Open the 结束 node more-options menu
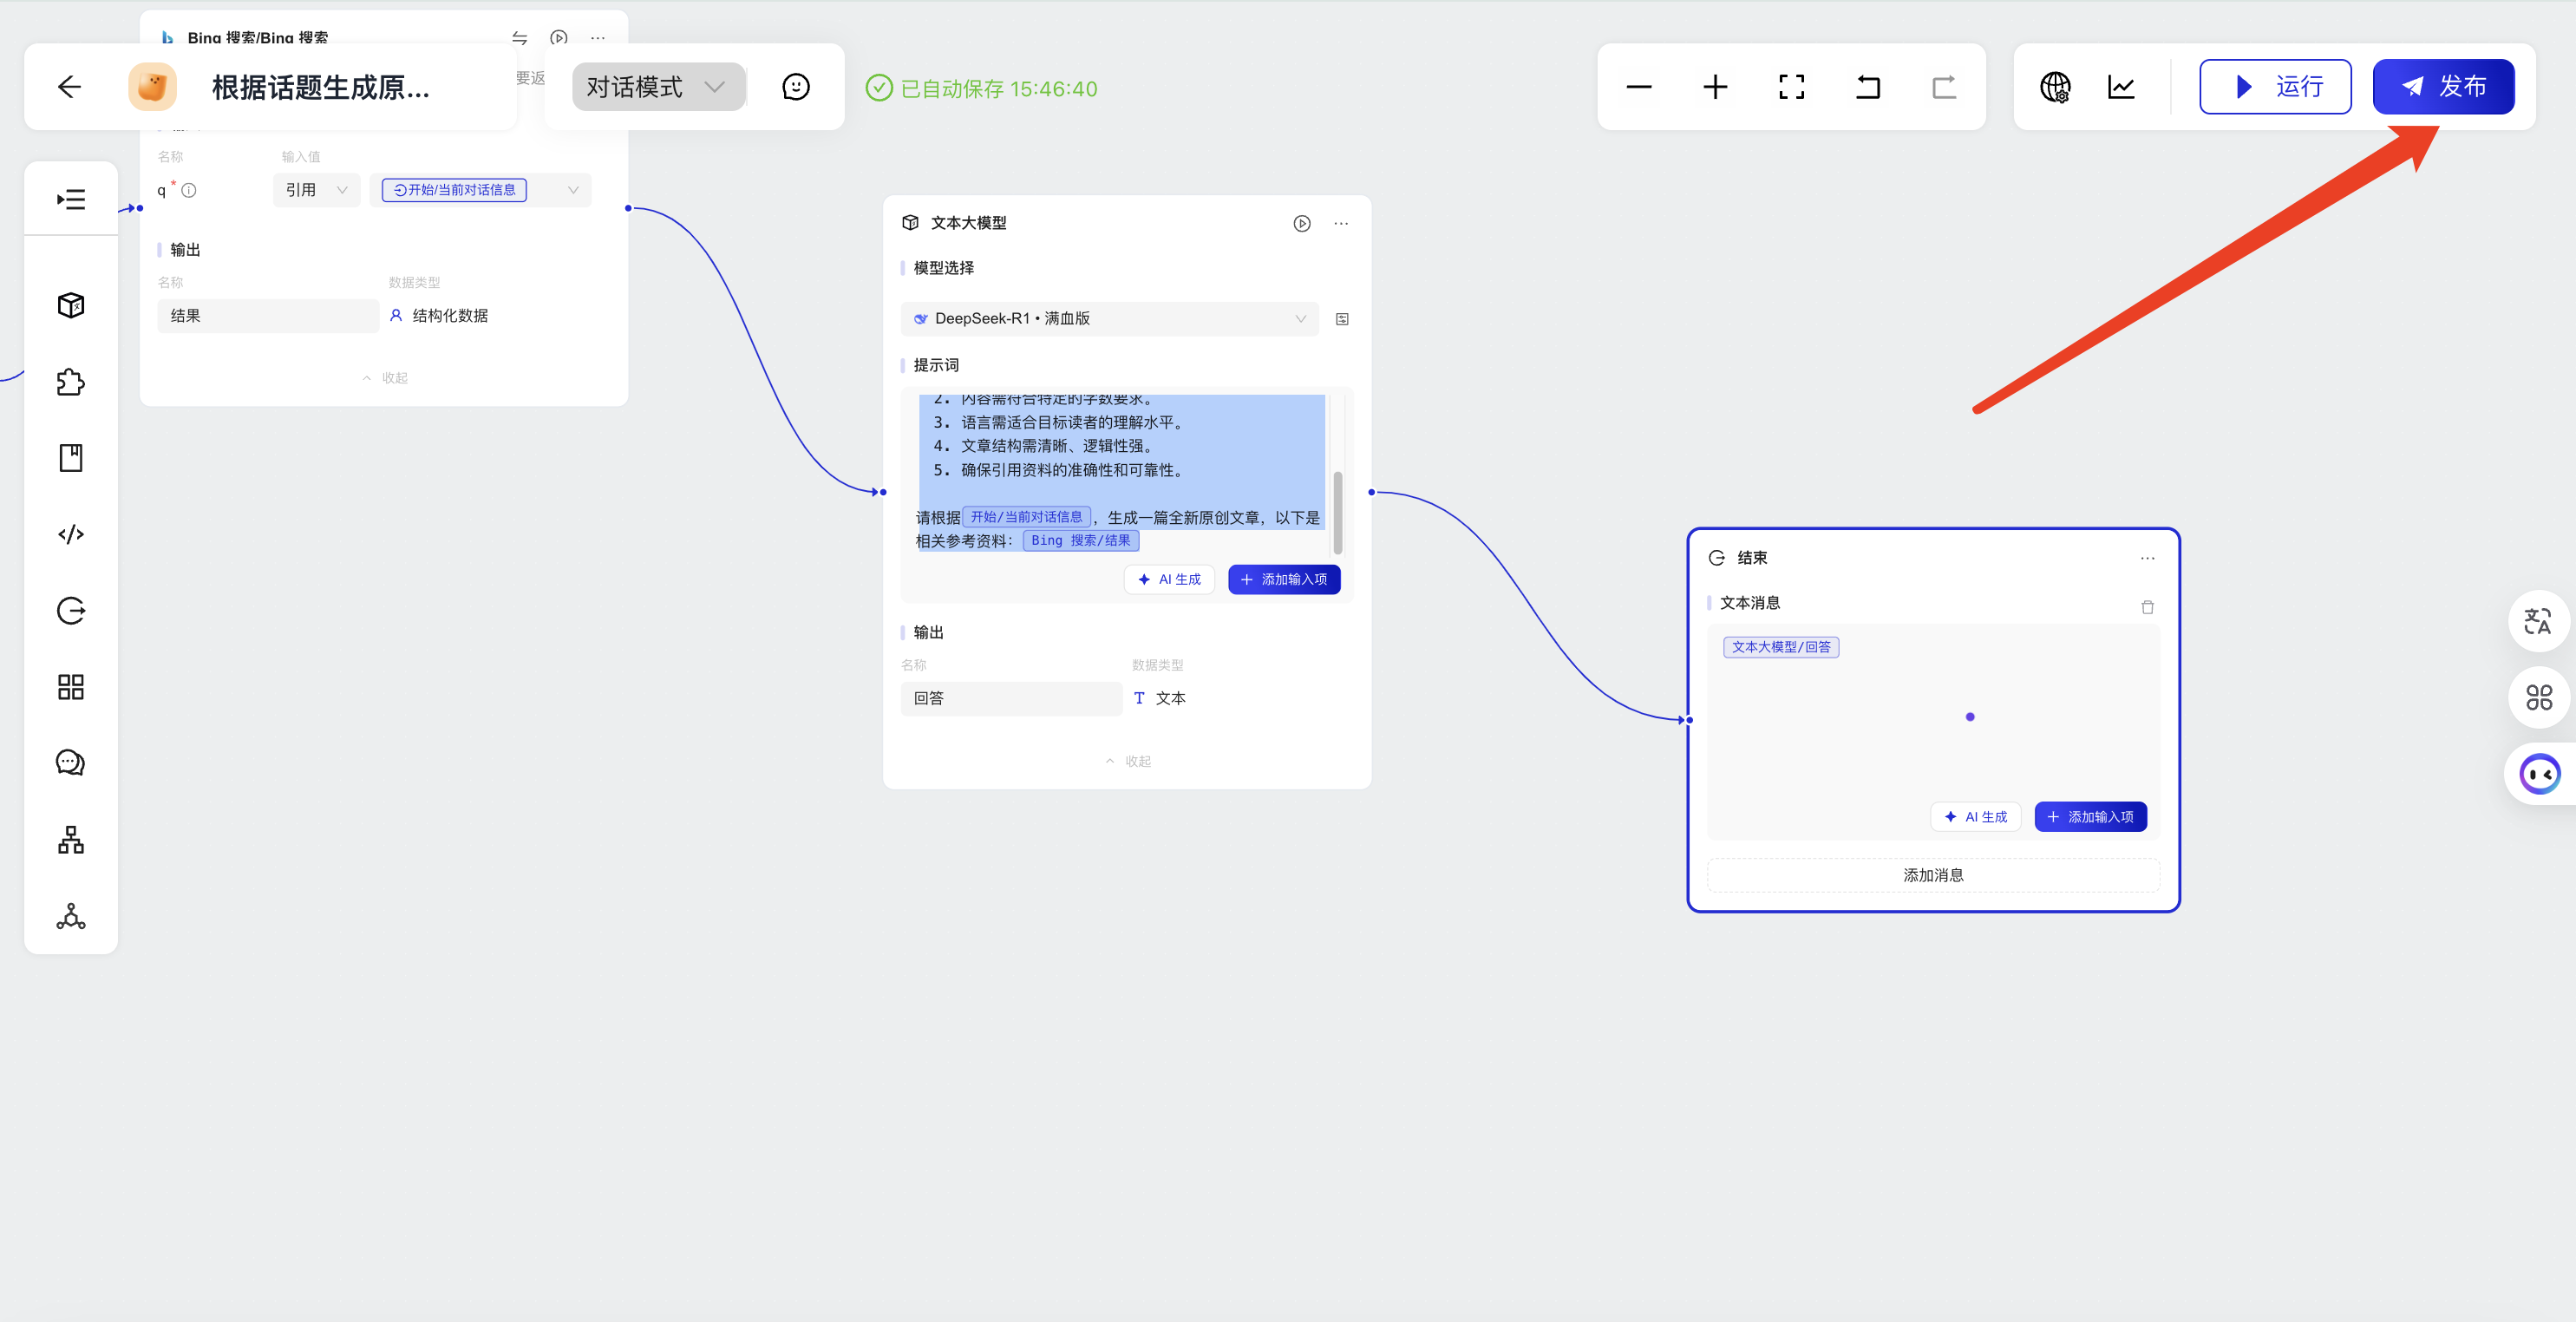This screenshot has height=1322, width=2576. click(2147, 558)
